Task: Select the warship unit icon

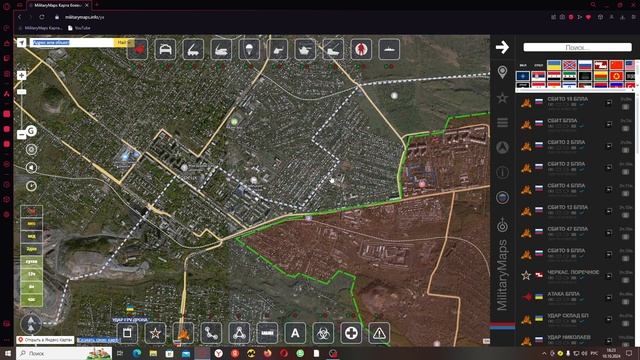Action: tap(389, 49)
